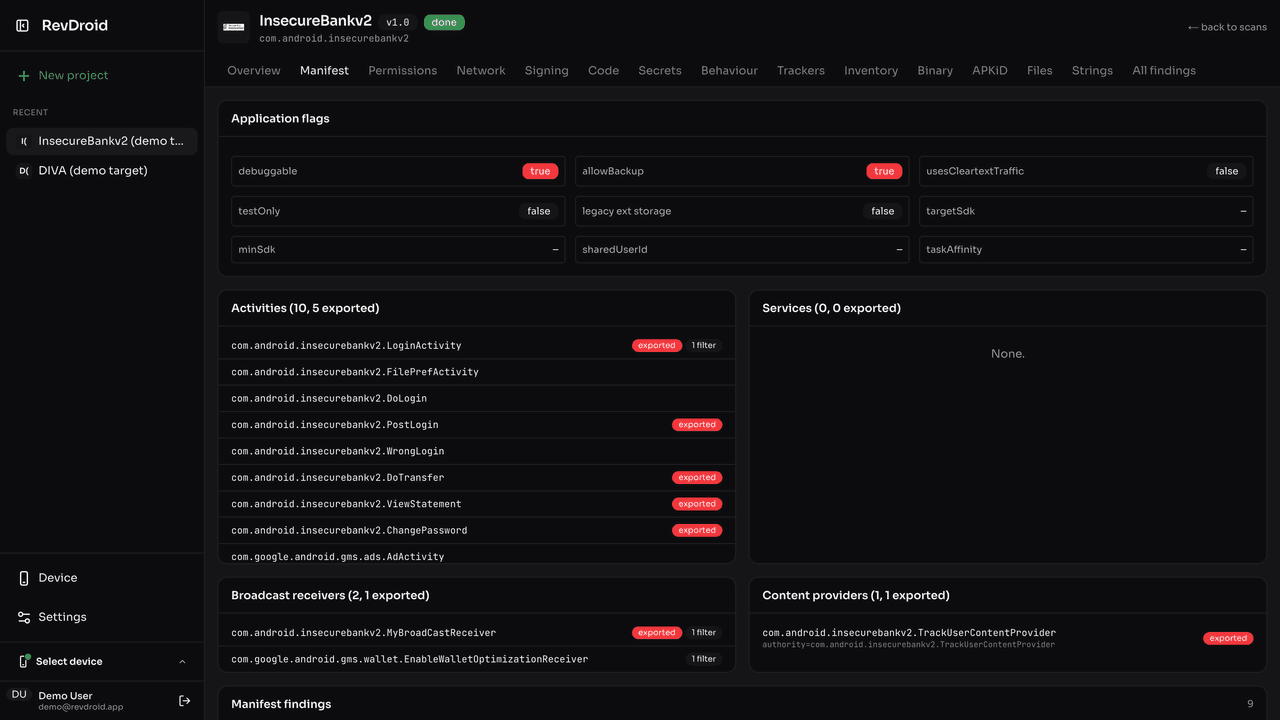
Task: Select the DoTransfer activity row
Action: (x=477, y=478)
